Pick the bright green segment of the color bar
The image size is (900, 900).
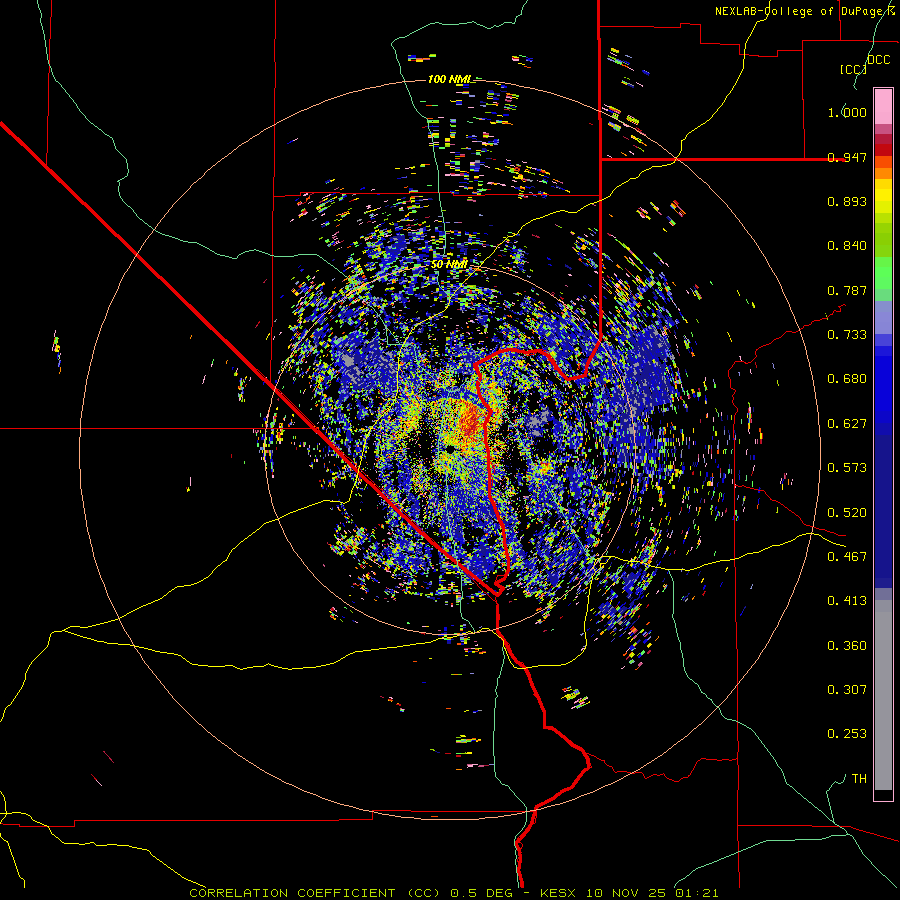pos(883,273)
